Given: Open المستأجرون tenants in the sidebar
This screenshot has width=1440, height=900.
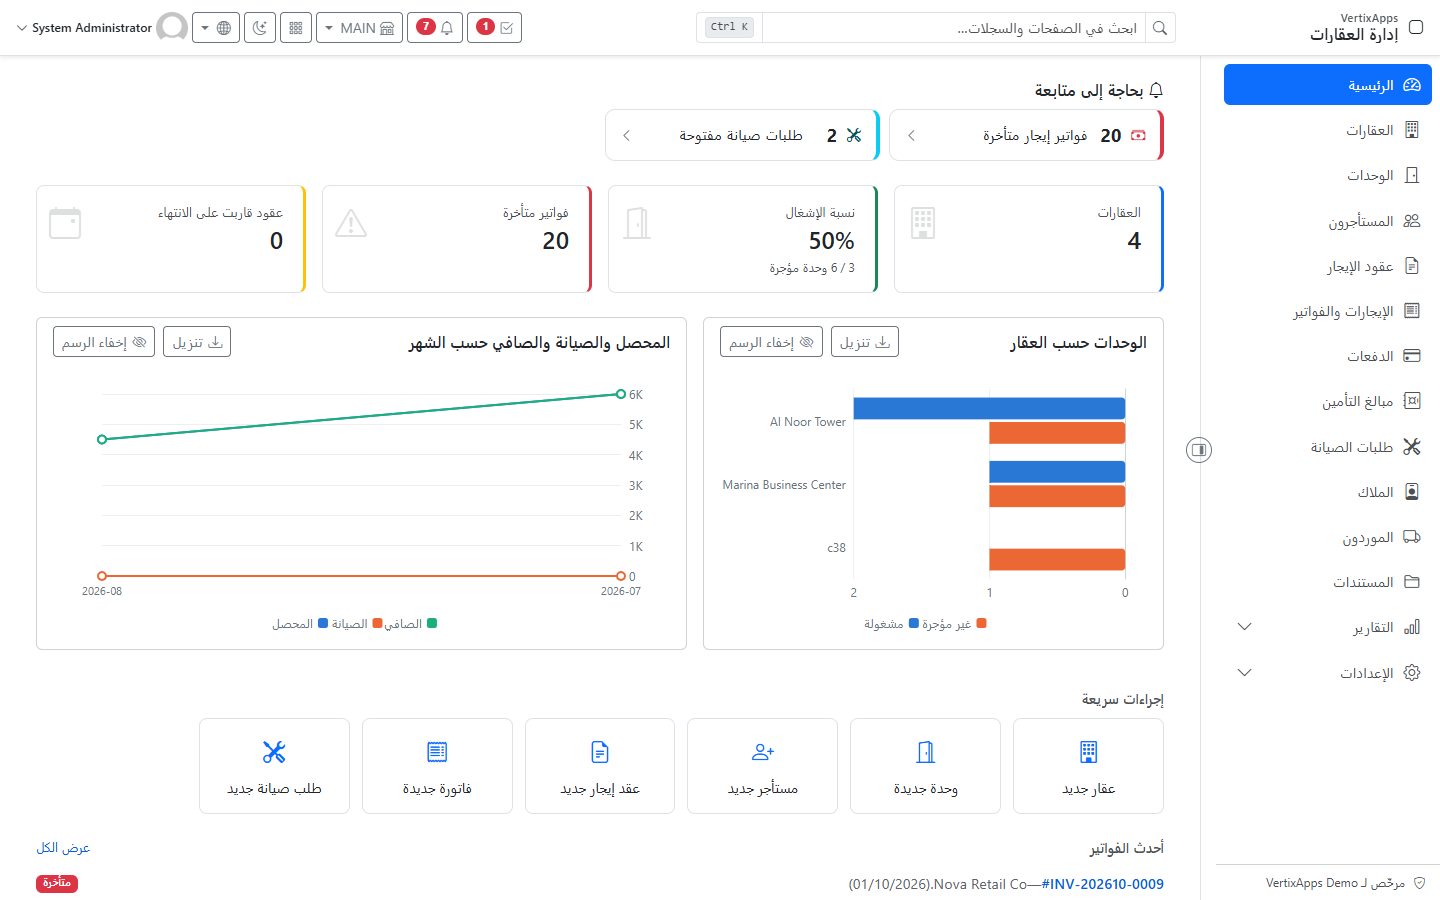Looking at the screenshot, I should click(1327, 221).
